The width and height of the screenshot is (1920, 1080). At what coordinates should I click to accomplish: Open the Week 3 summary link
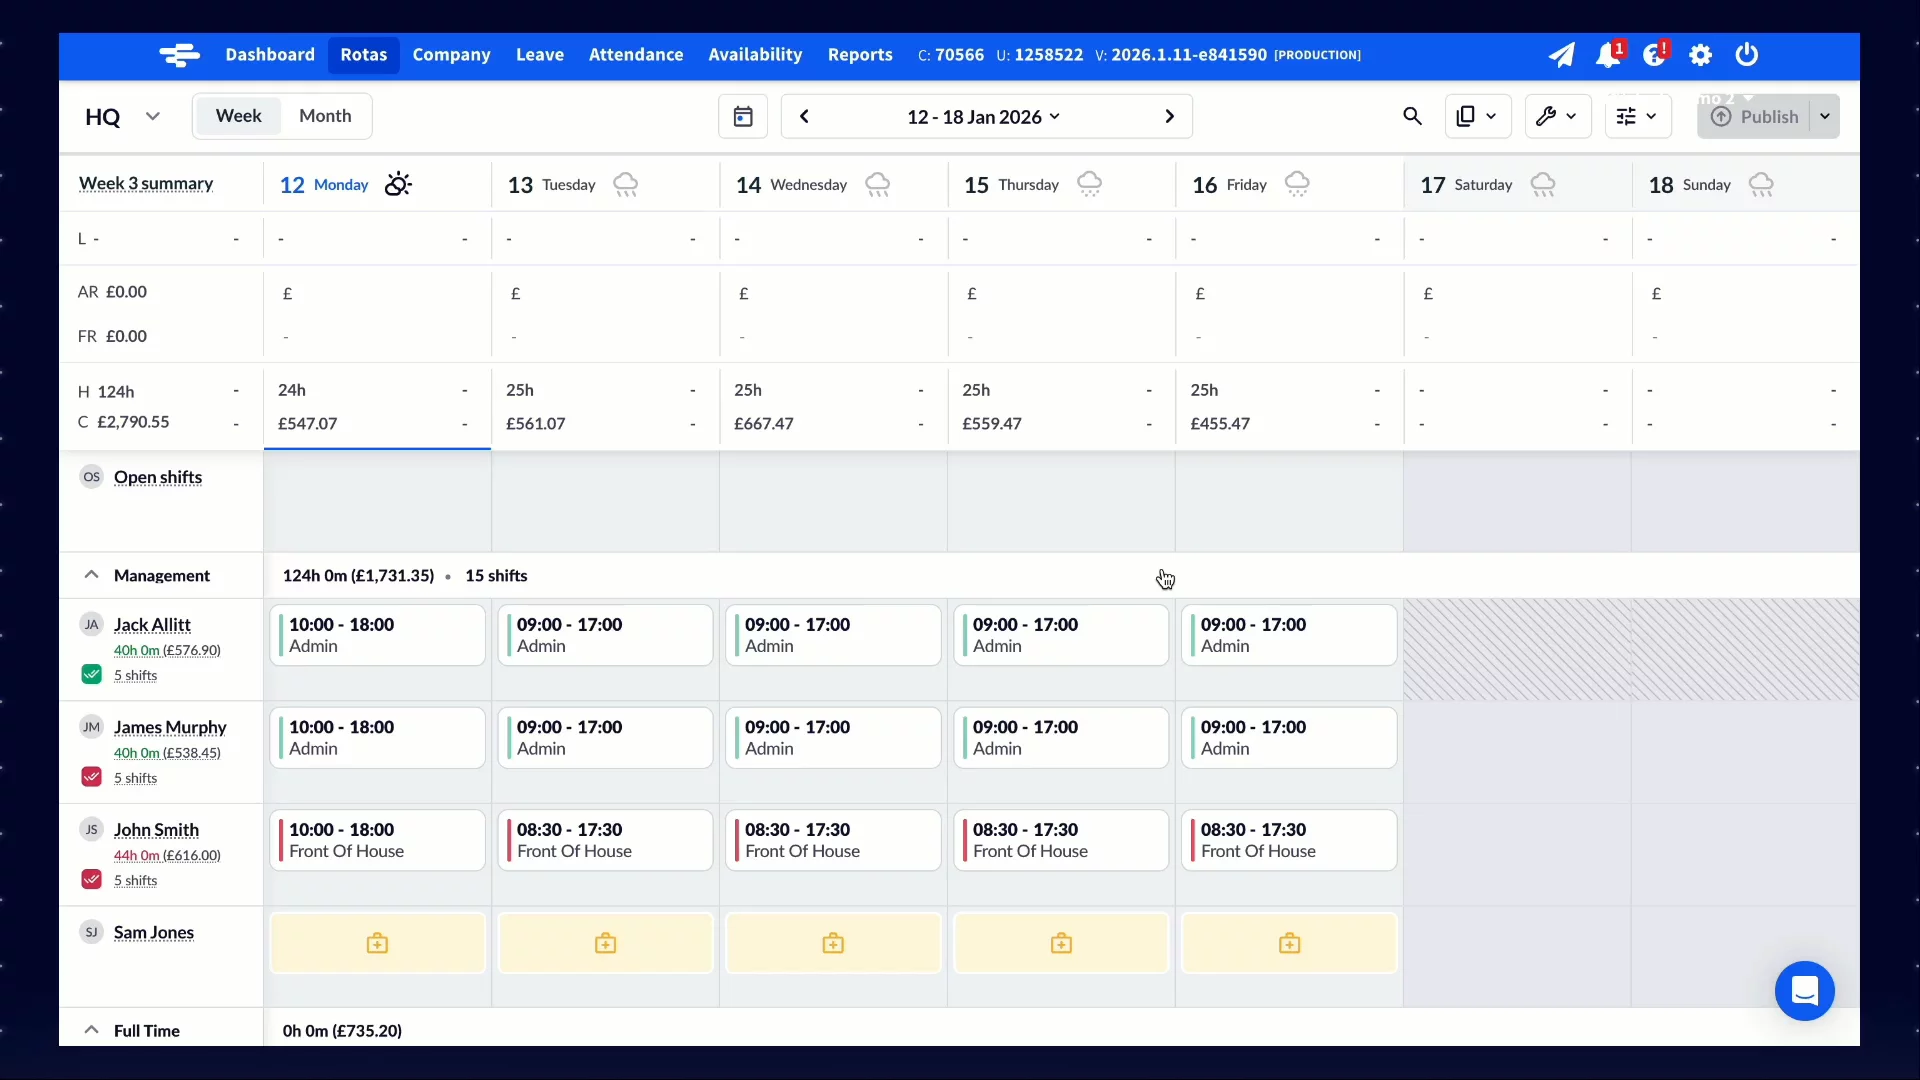point(146,184)
